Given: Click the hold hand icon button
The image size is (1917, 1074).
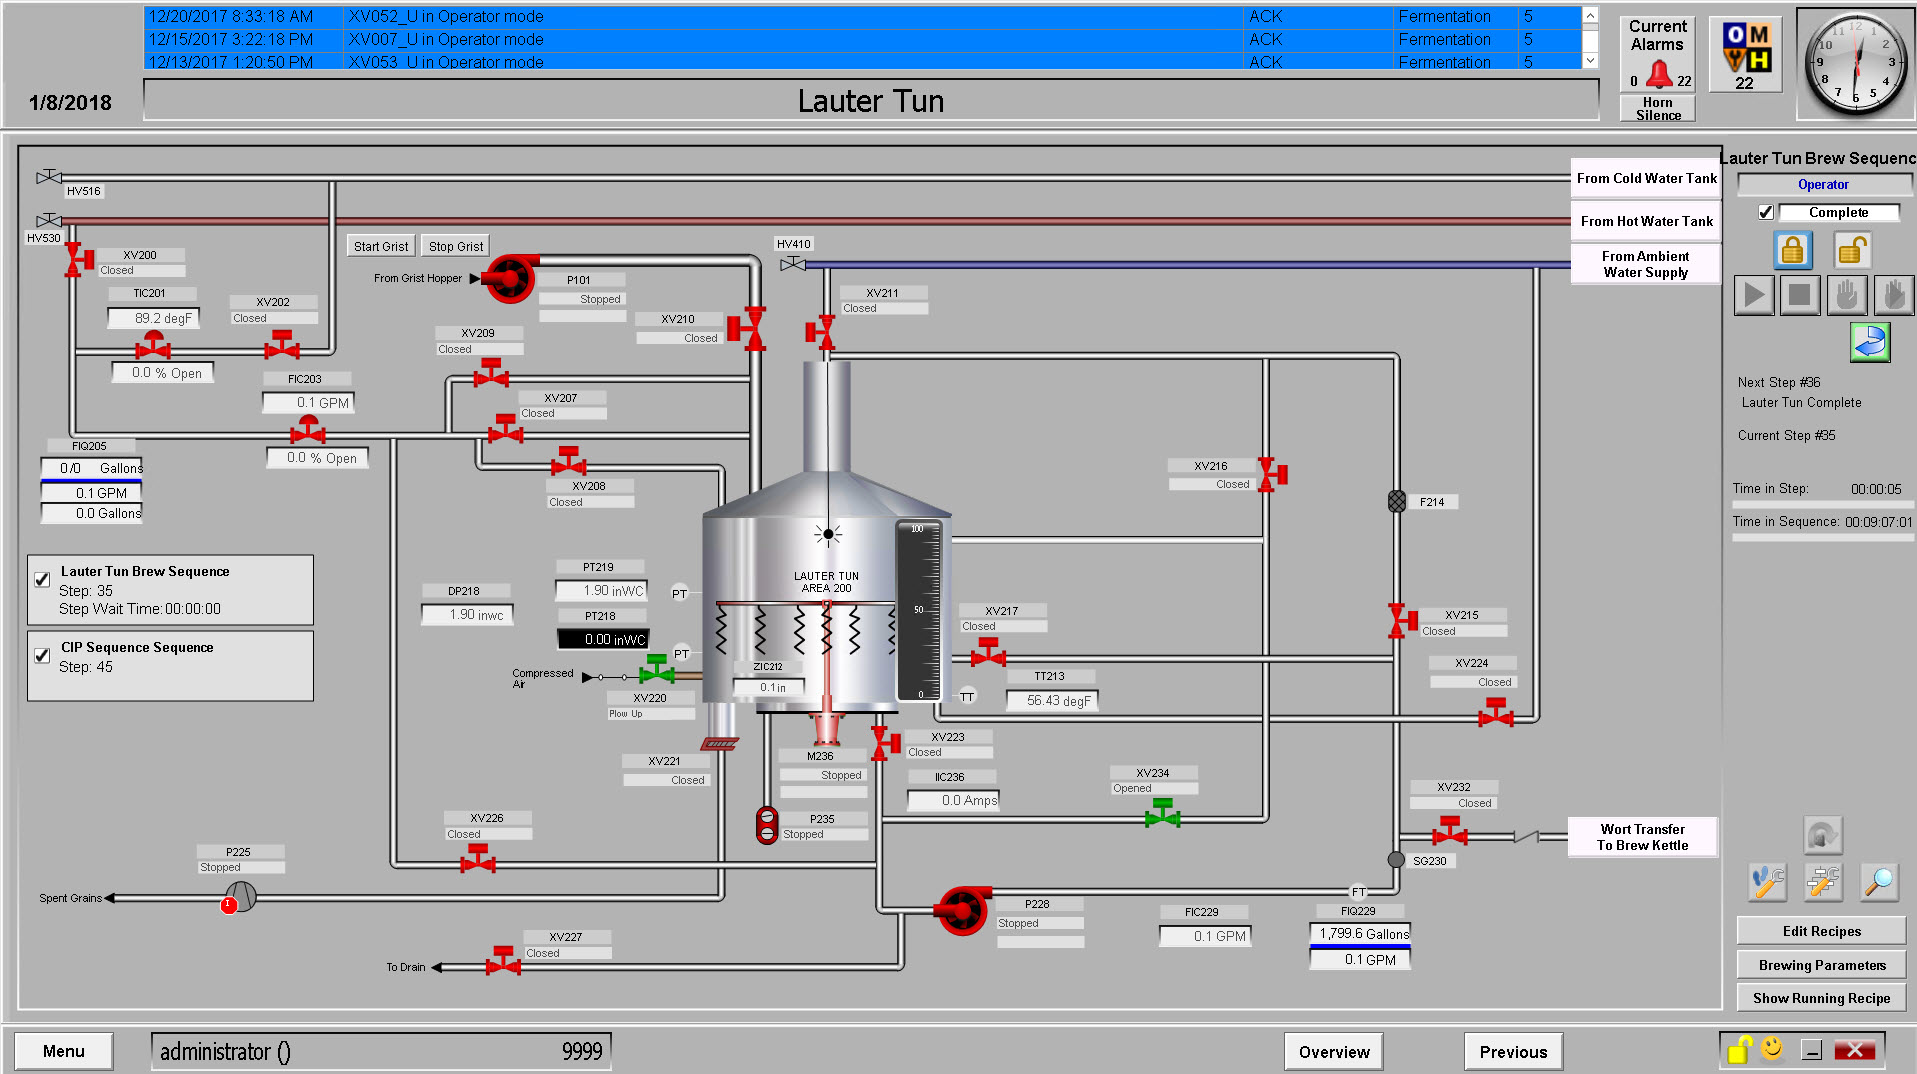Looking at the screenshot, I should [x=1846, y=295].
